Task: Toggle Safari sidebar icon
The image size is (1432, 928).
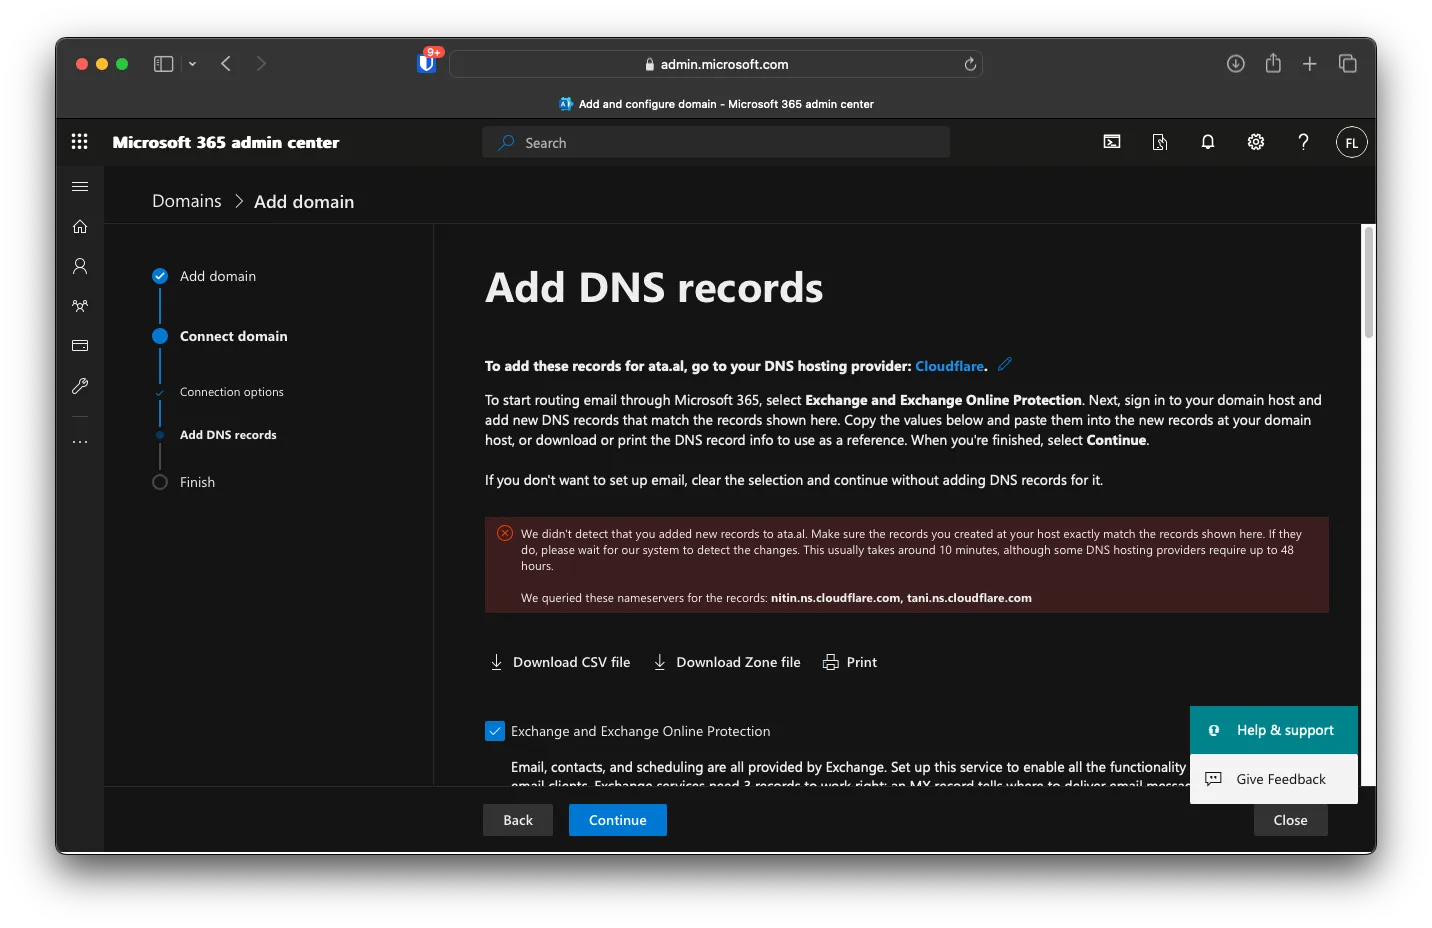Action: pyautogui.click(x=164, y=64)
